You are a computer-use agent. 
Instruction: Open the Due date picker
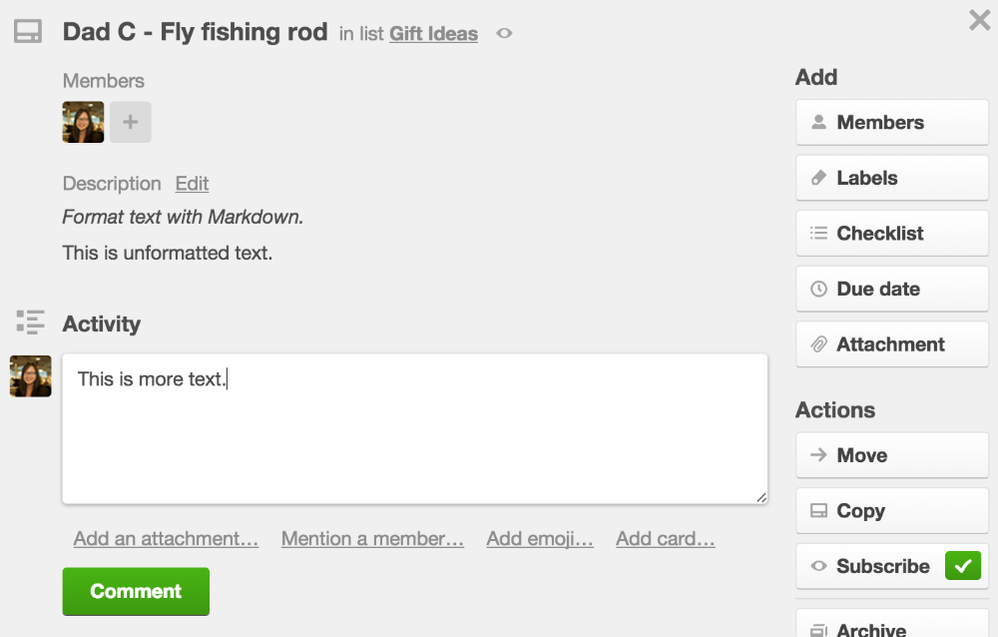click(x=892, y=289)
